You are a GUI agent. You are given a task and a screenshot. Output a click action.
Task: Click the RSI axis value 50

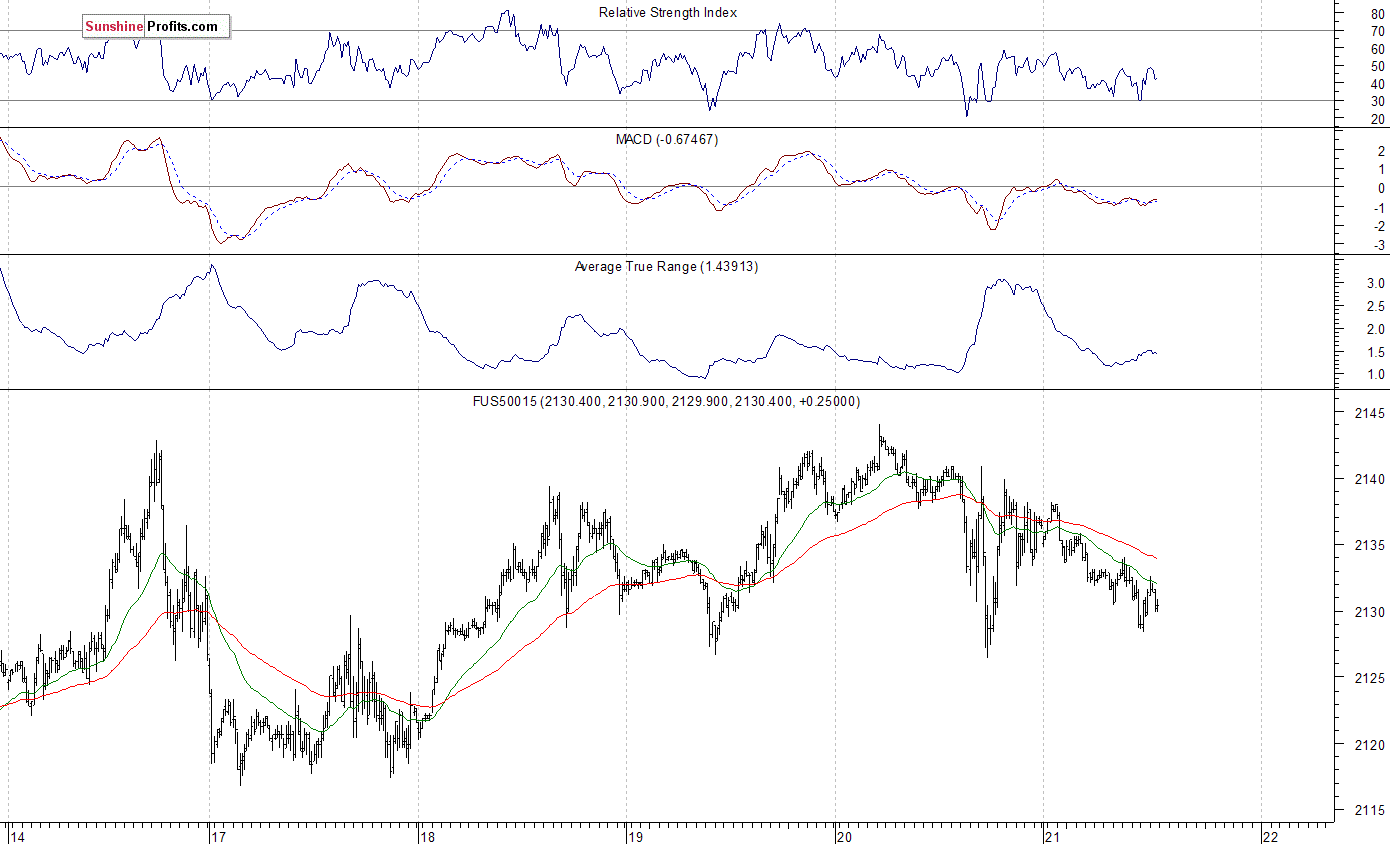1378,66
